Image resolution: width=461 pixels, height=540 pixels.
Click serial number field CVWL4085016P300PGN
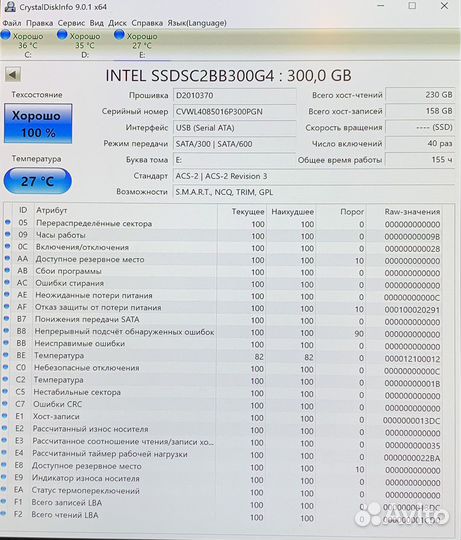point(234,112)
